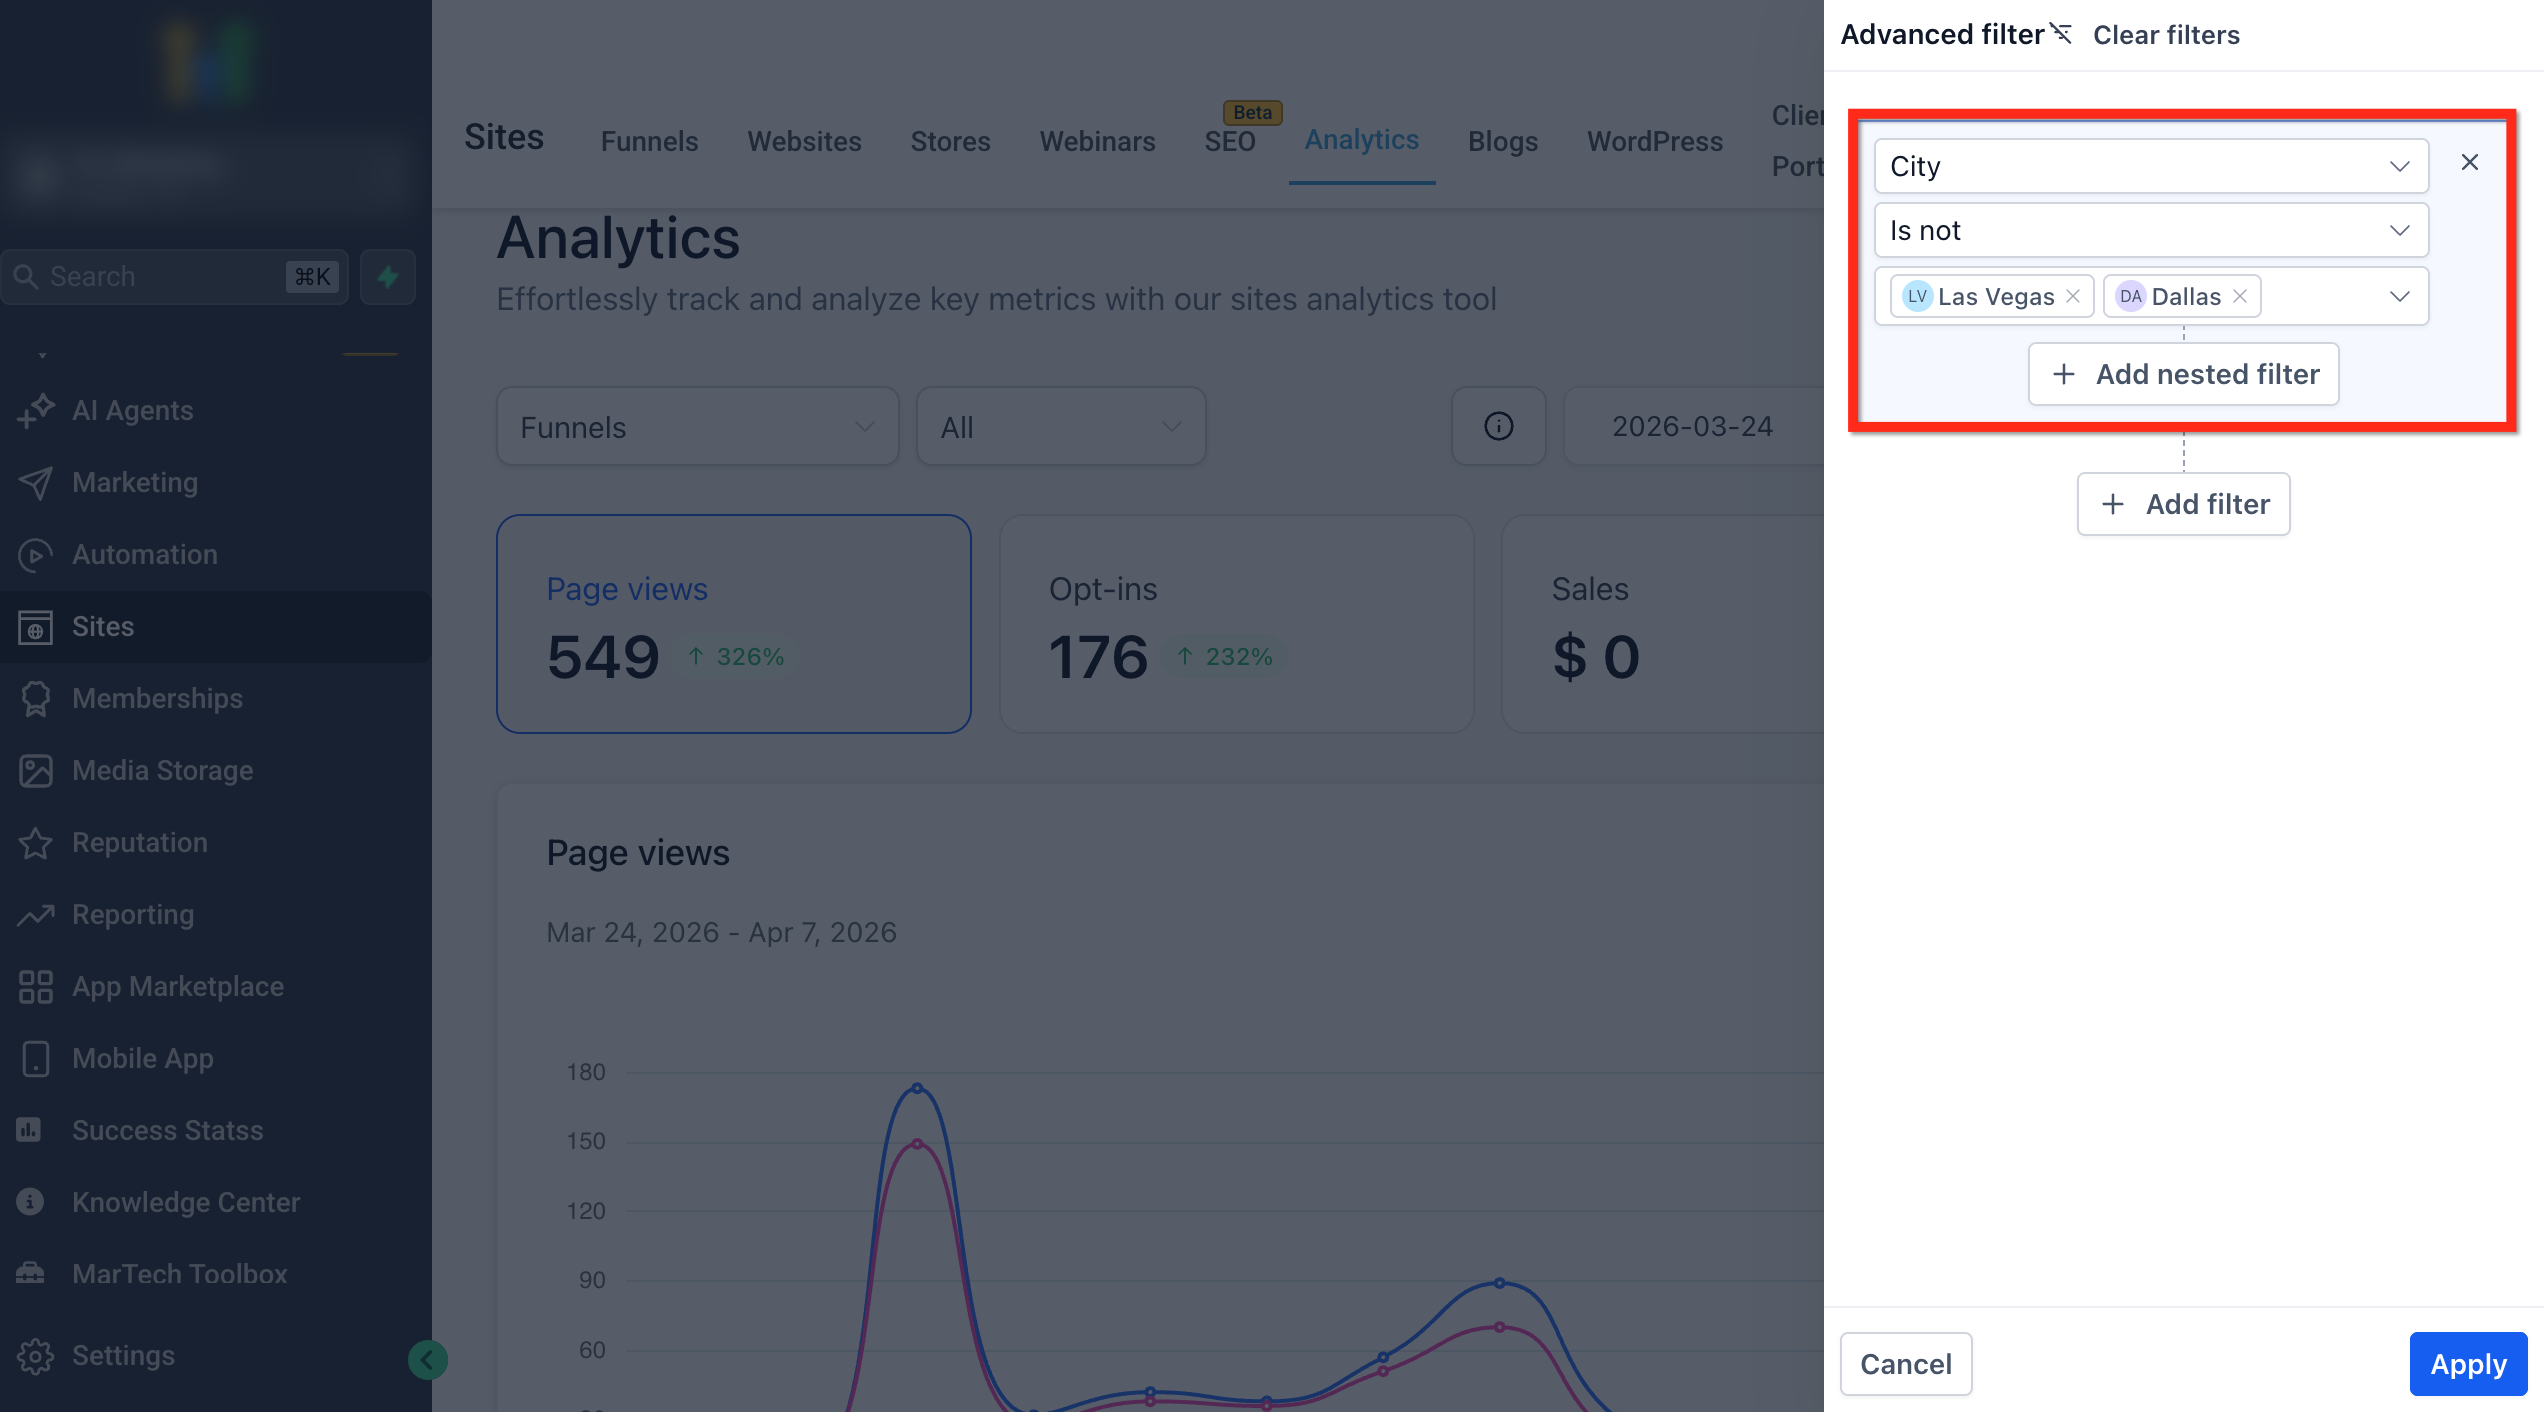Click the lightning bolt quick actions icon

point(388,277)
